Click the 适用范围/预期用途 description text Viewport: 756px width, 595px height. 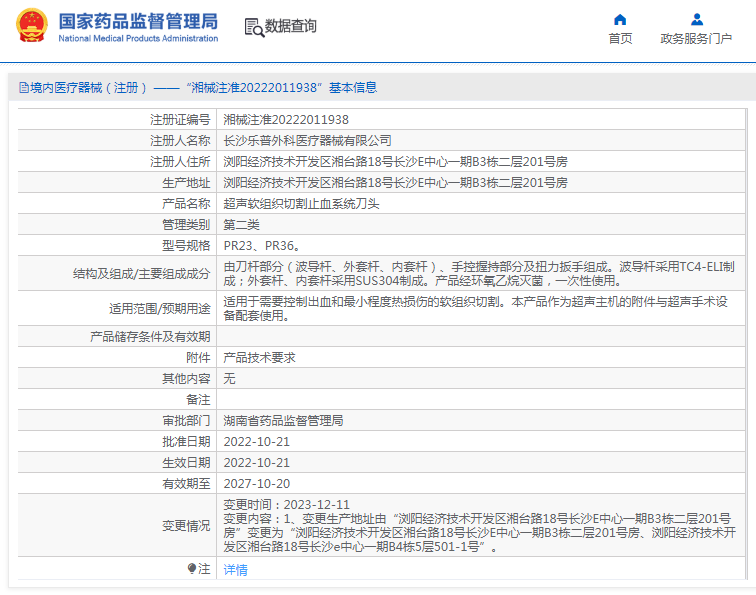(x=475, y=309)
